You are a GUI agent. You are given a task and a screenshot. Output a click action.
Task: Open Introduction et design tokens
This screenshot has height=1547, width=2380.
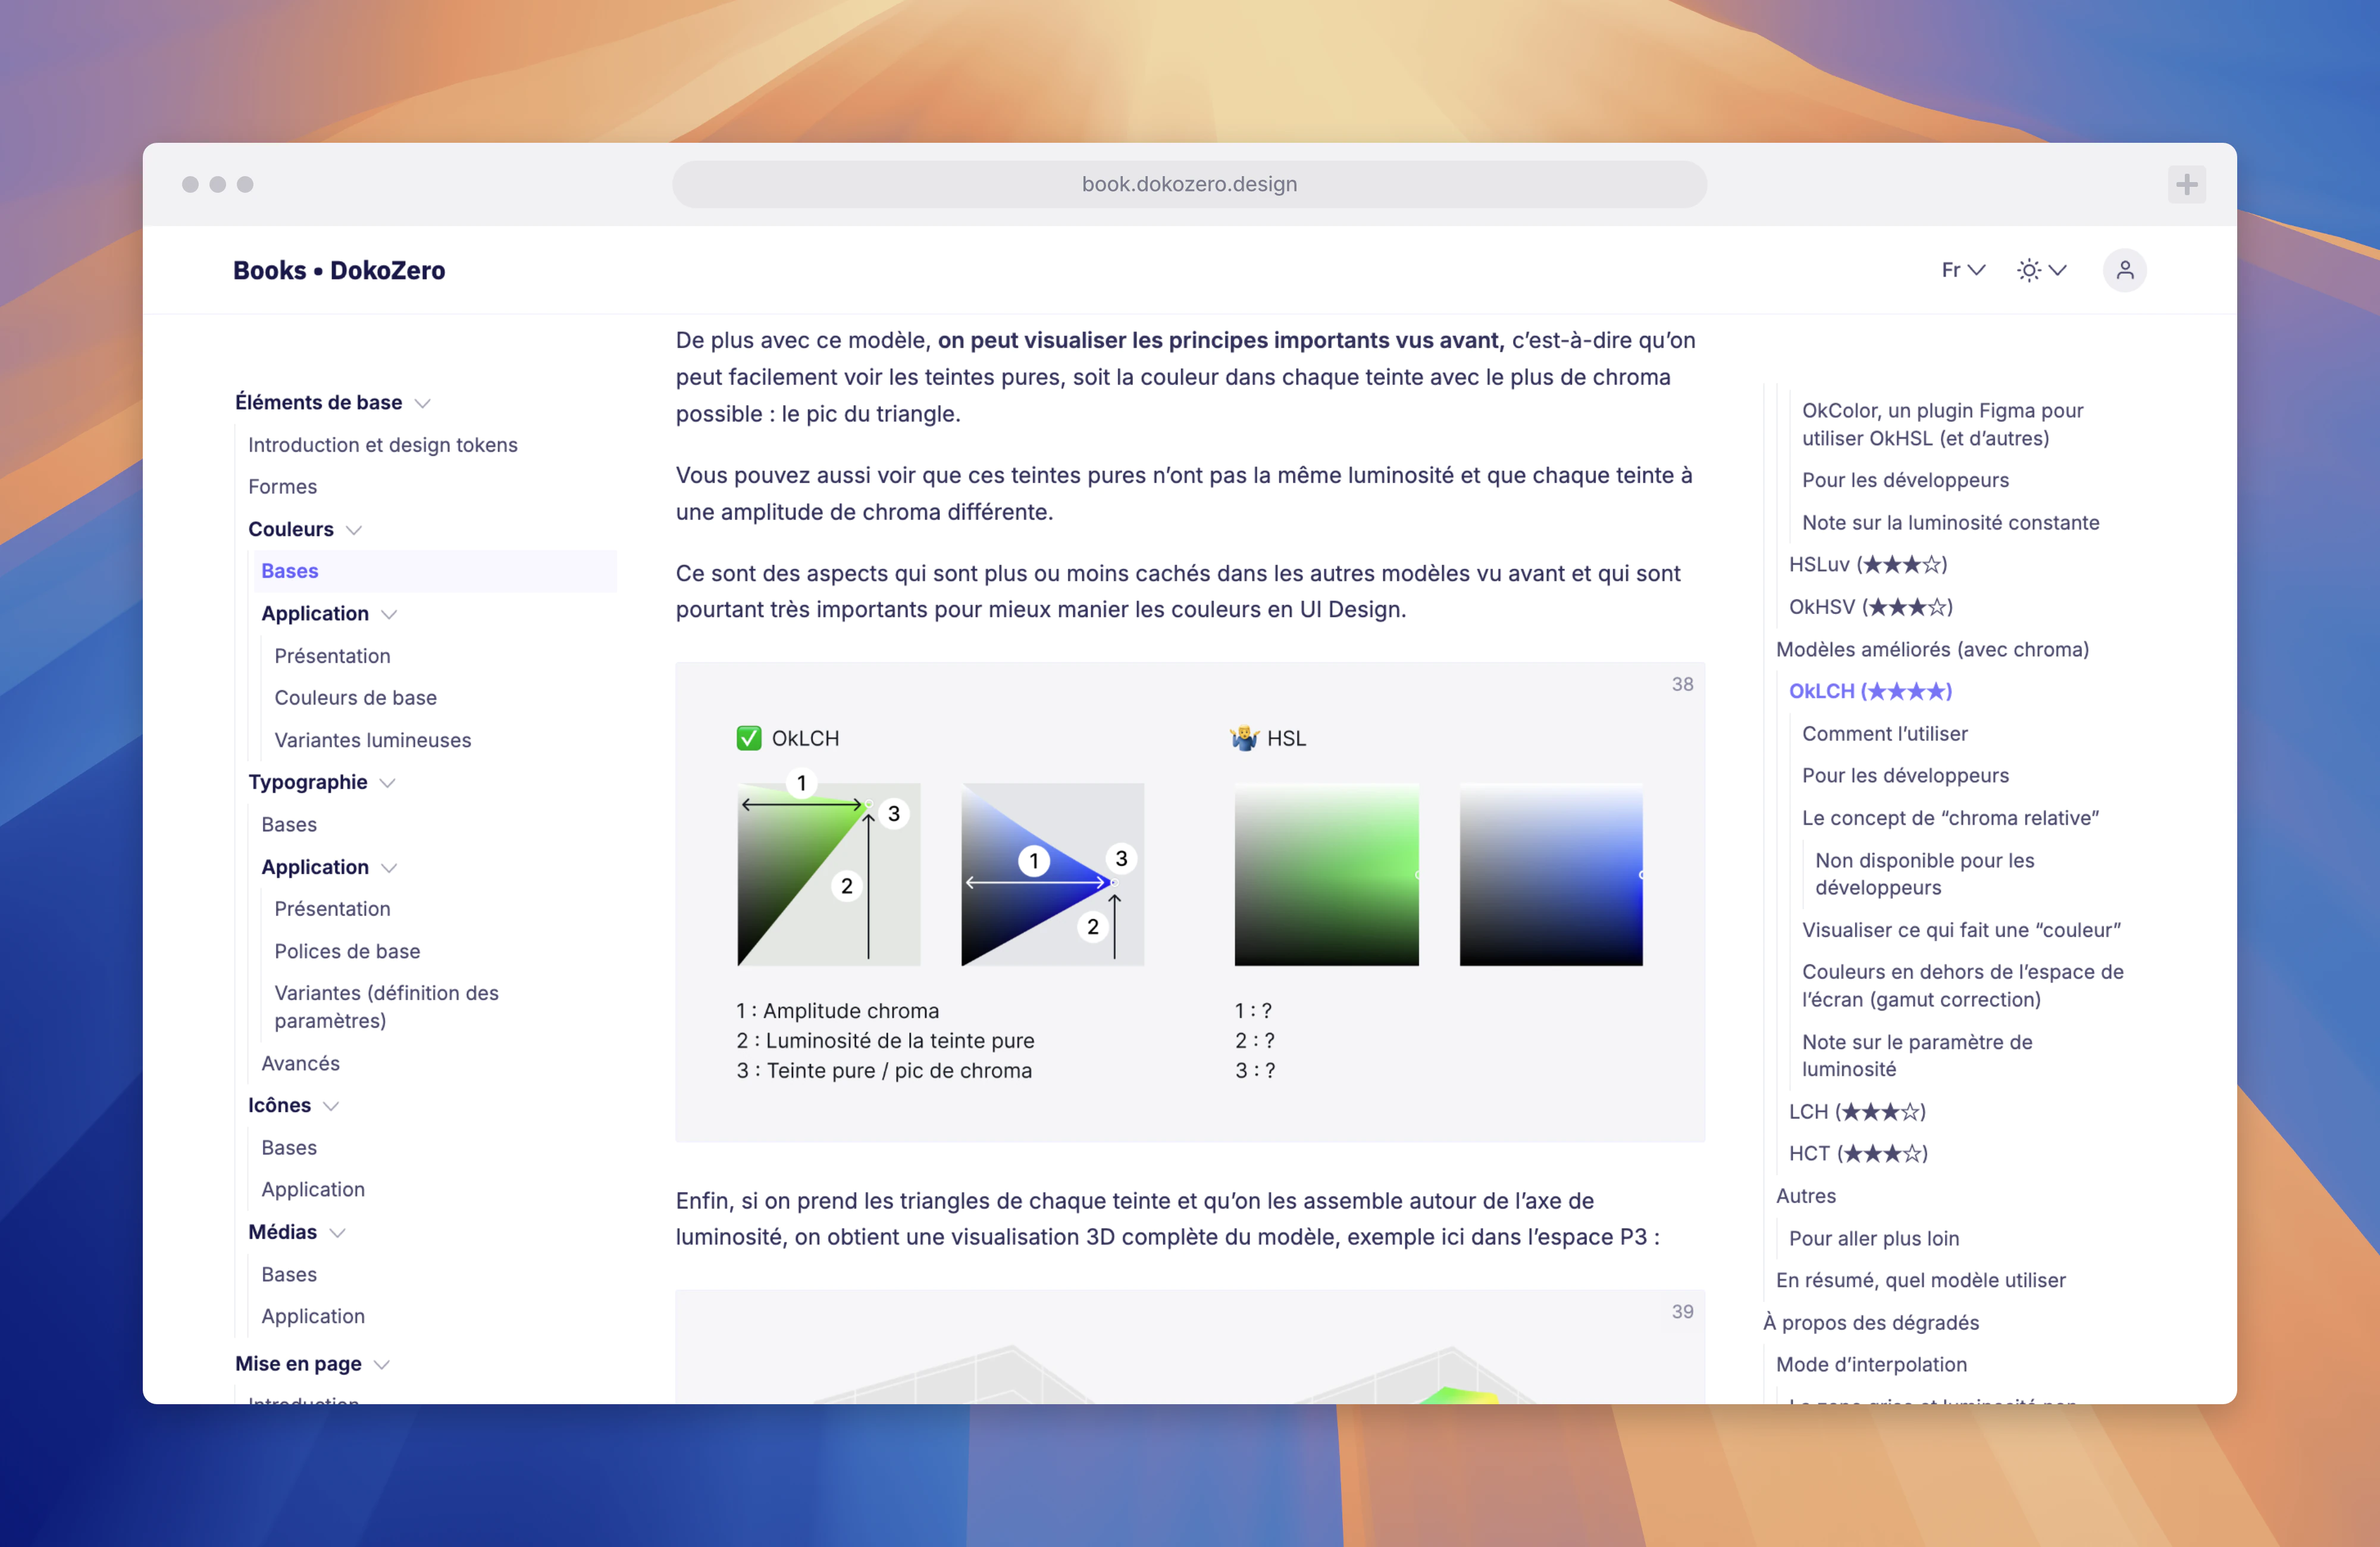pyautogui.click(x=383, y=445)
